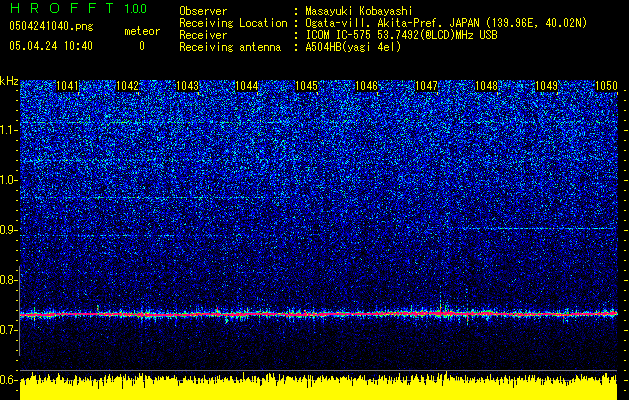Select the filename 0504241040.png
Screen dimensions: 629x400
[51, 26]
